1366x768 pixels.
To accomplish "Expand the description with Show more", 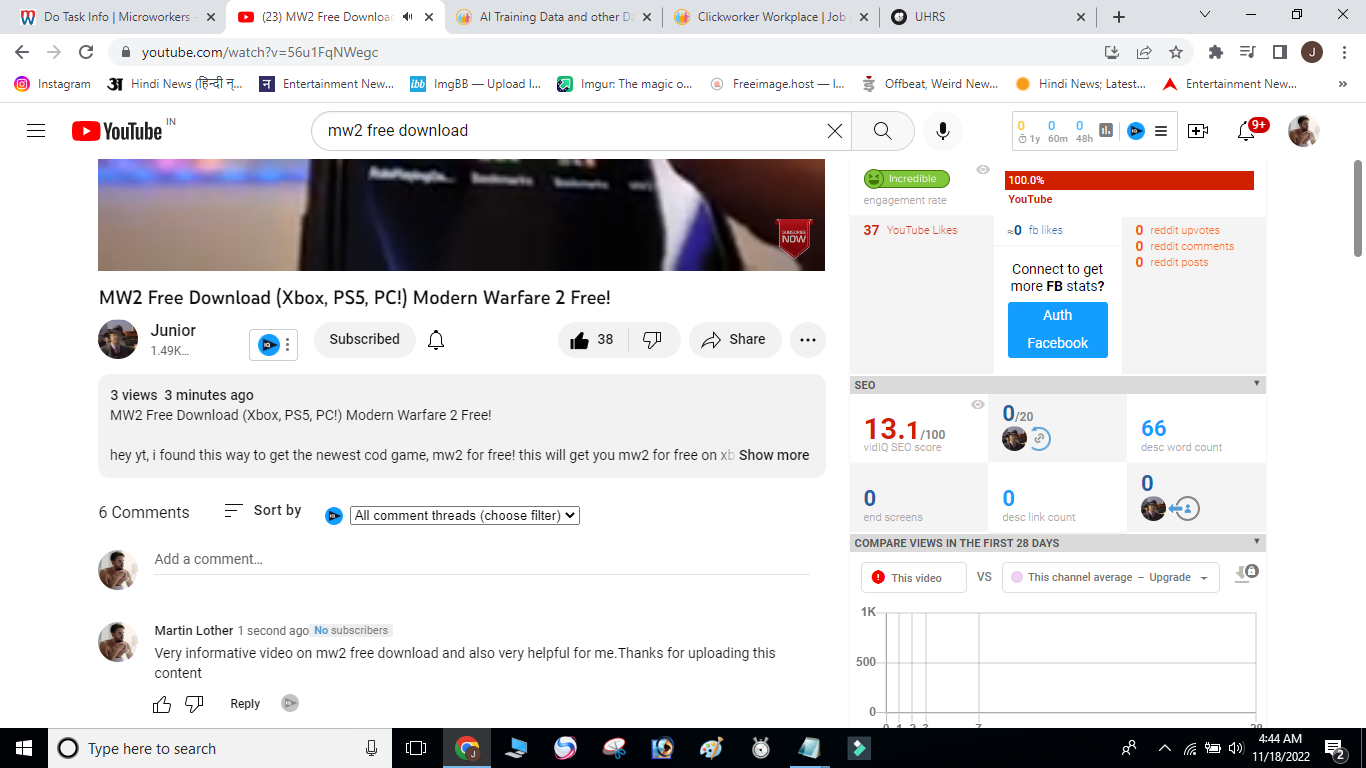I will point(774,455).
